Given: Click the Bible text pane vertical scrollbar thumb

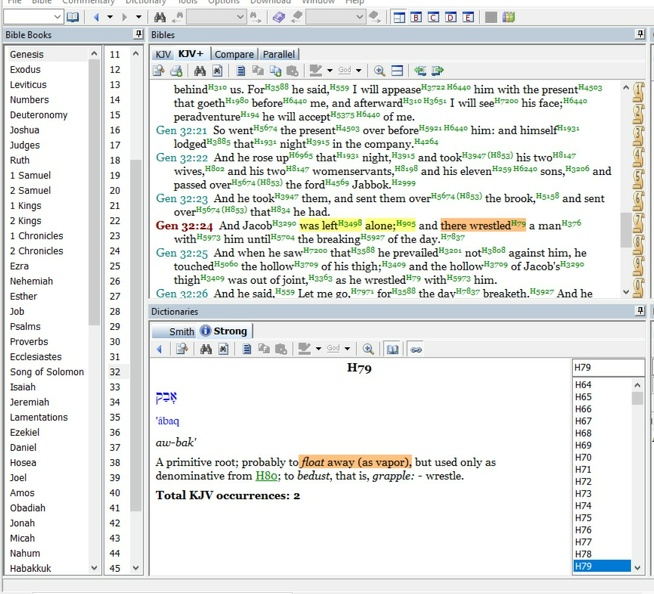Looking at the screenshot, I should click(626, 230).
